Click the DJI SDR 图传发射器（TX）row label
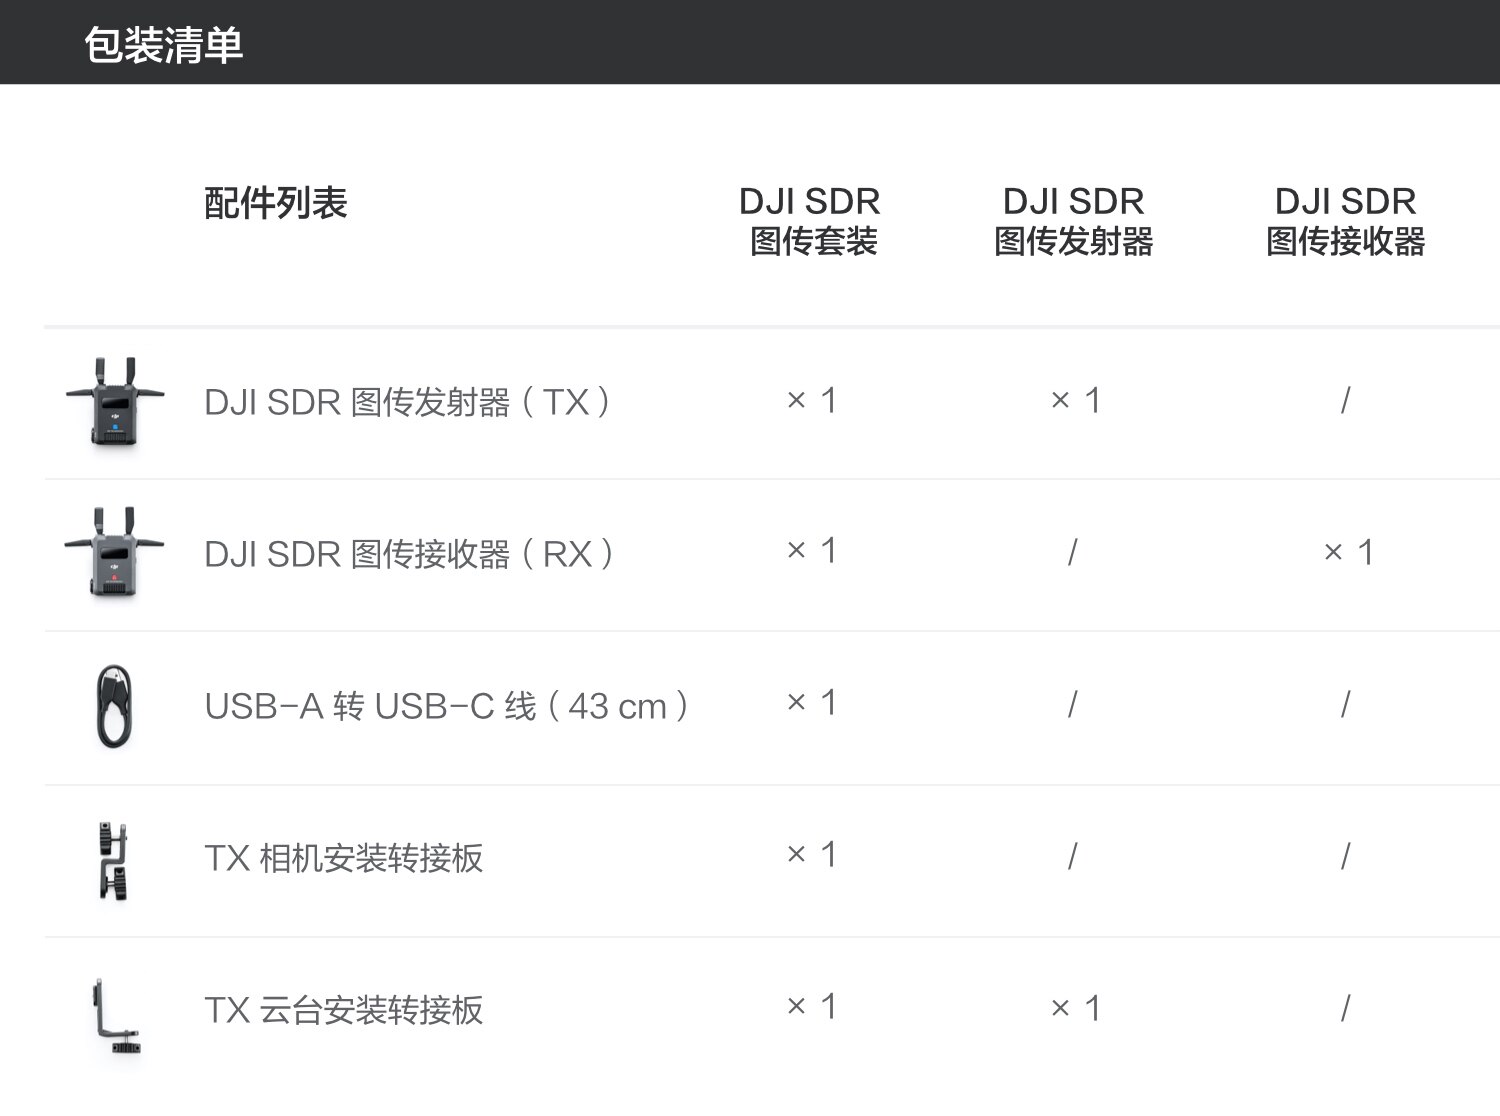This screenshot has height=1116, width=1500. (x=408, y=402)
